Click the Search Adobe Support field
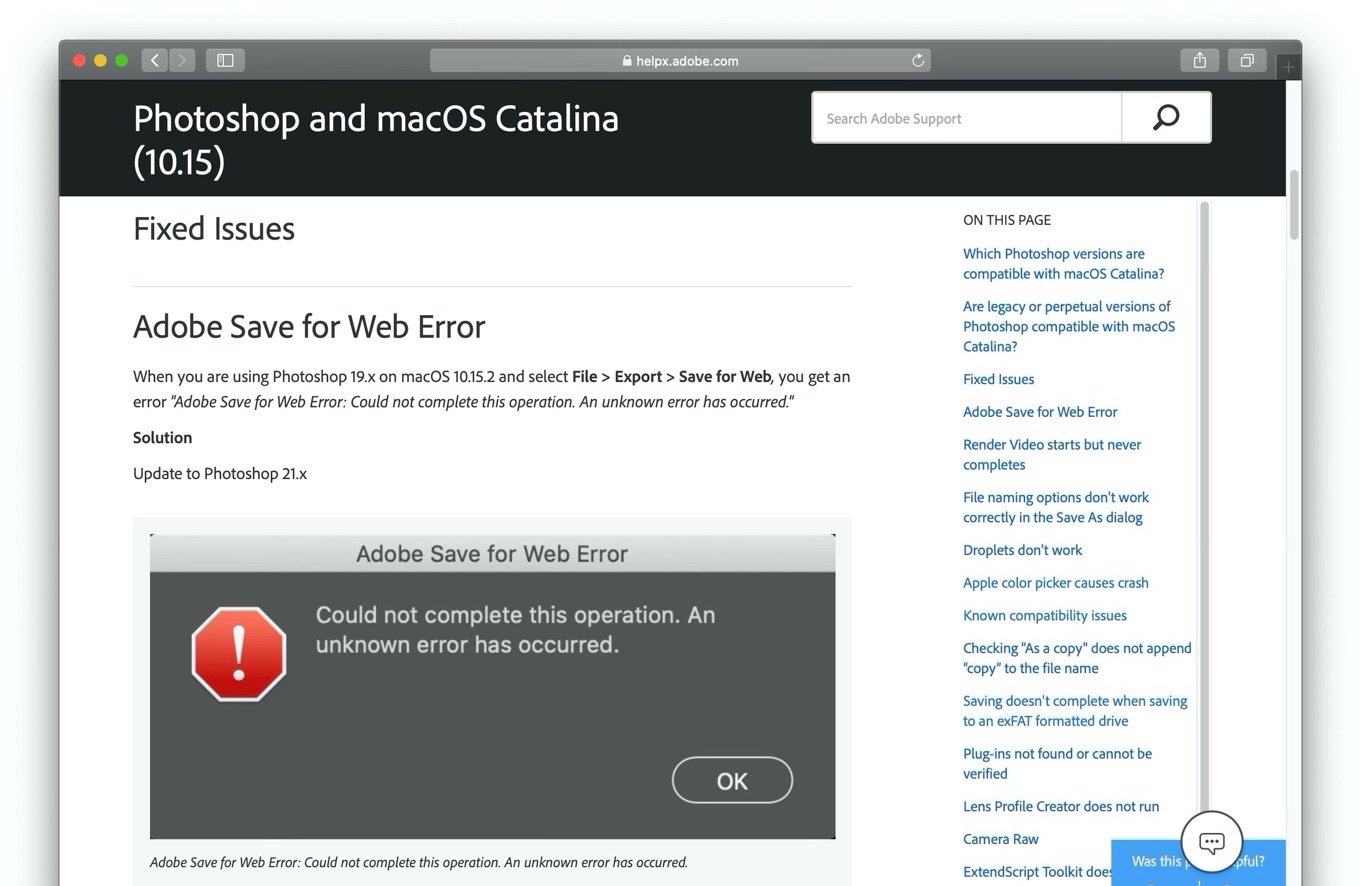The image size is (1360, 886). [967, 117]
